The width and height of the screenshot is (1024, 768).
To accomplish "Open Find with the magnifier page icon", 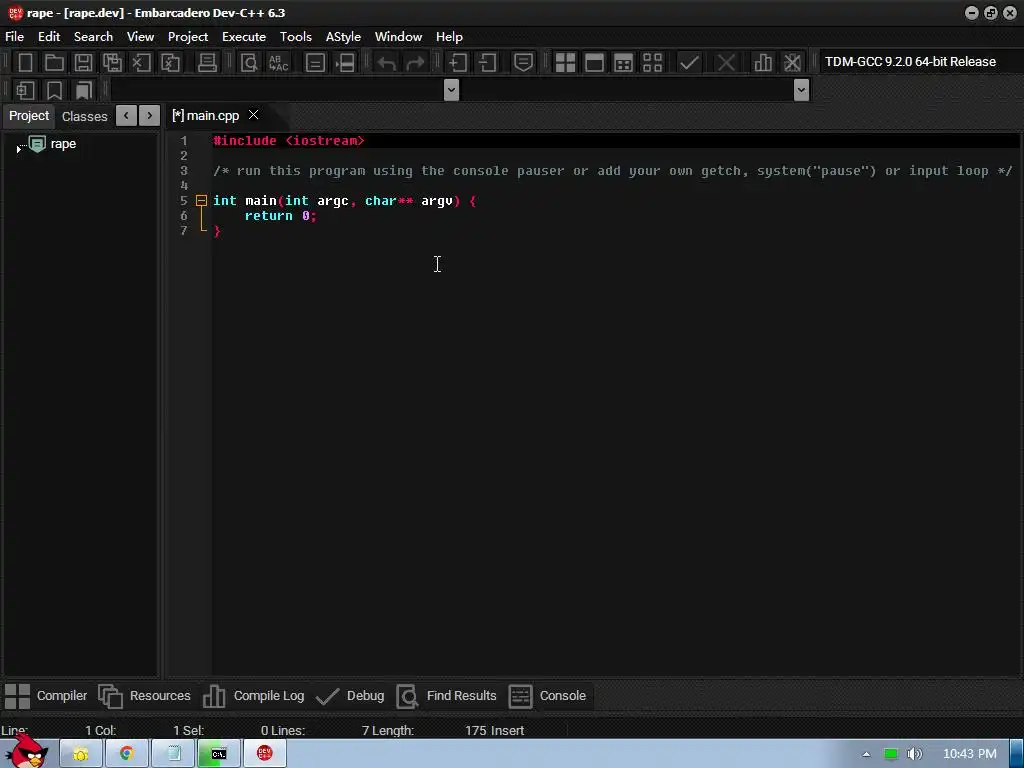I will click(x=249, y=63).
